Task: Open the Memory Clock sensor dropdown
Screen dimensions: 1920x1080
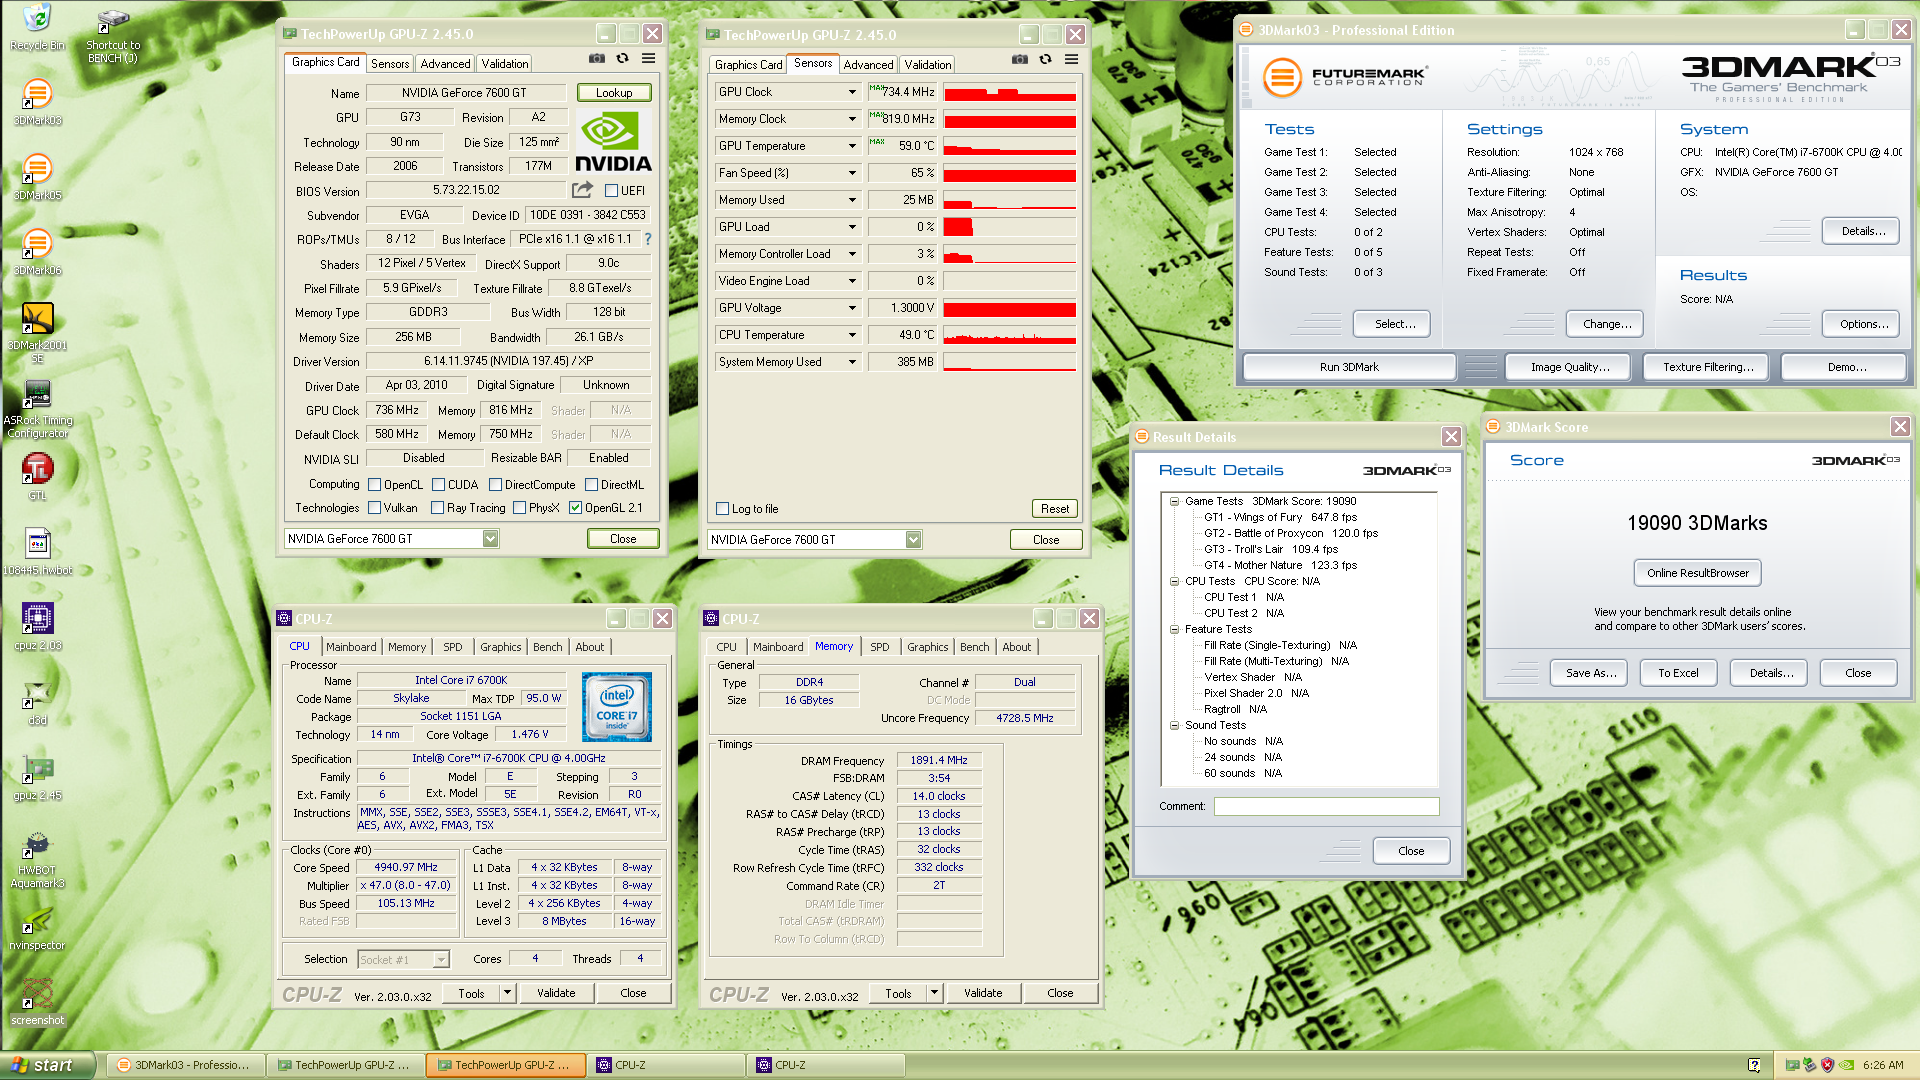Action: (852, 119)
